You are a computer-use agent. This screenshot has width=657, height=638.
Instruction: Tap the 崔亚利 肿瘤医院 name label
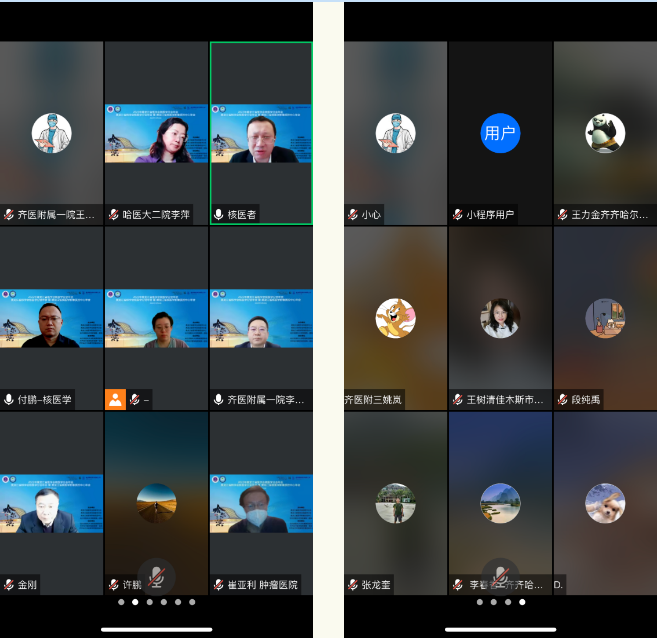[262, 584]
